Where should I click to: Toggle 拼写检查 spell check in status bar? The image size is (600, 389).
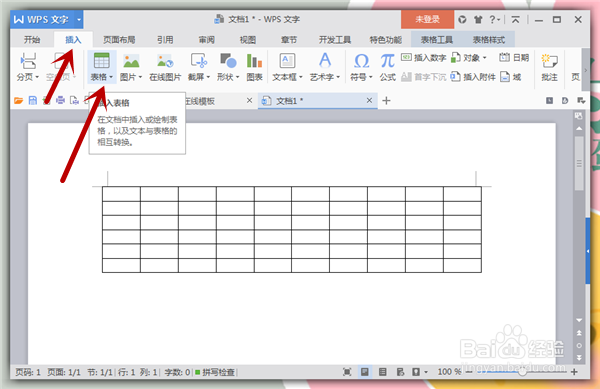point(215,372)
